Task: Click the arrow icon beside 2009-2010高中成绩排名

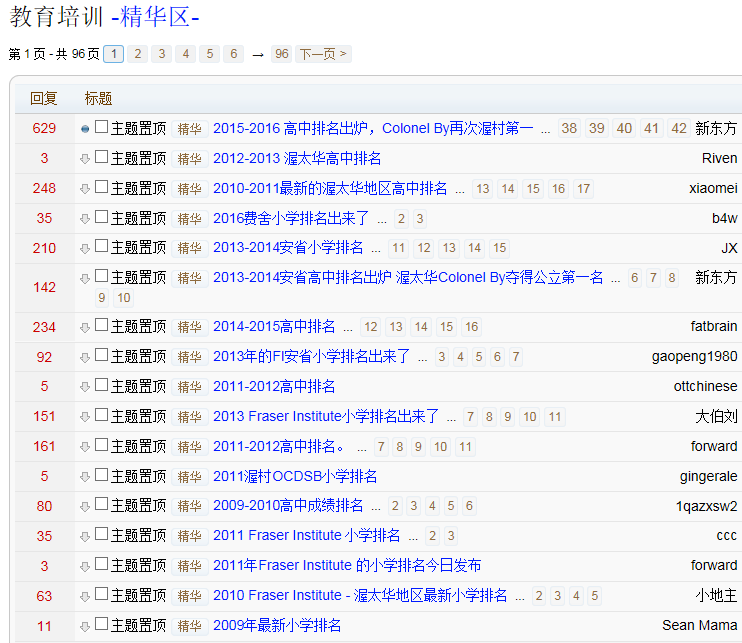Action: (x=85, y=507)
